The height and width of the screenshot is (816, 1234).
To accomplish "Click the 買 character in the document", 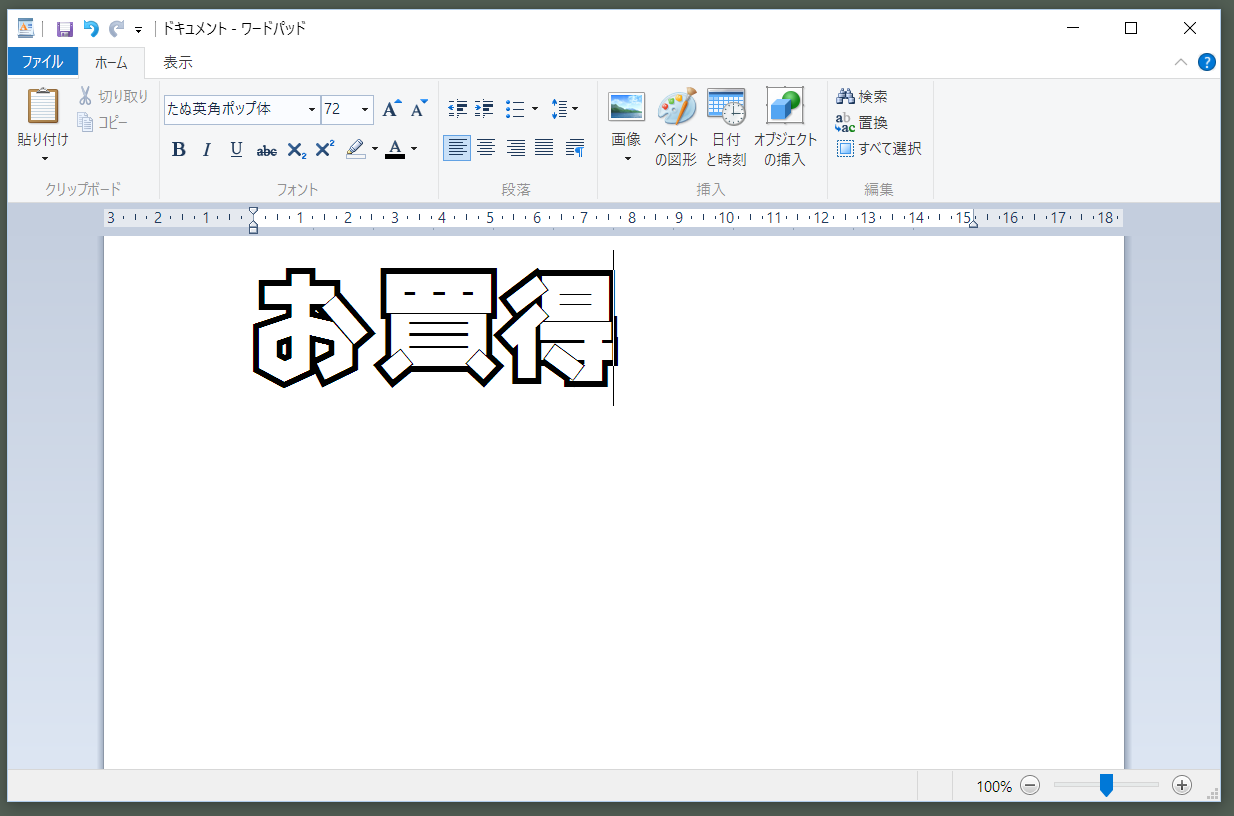I will click(437, 327).
